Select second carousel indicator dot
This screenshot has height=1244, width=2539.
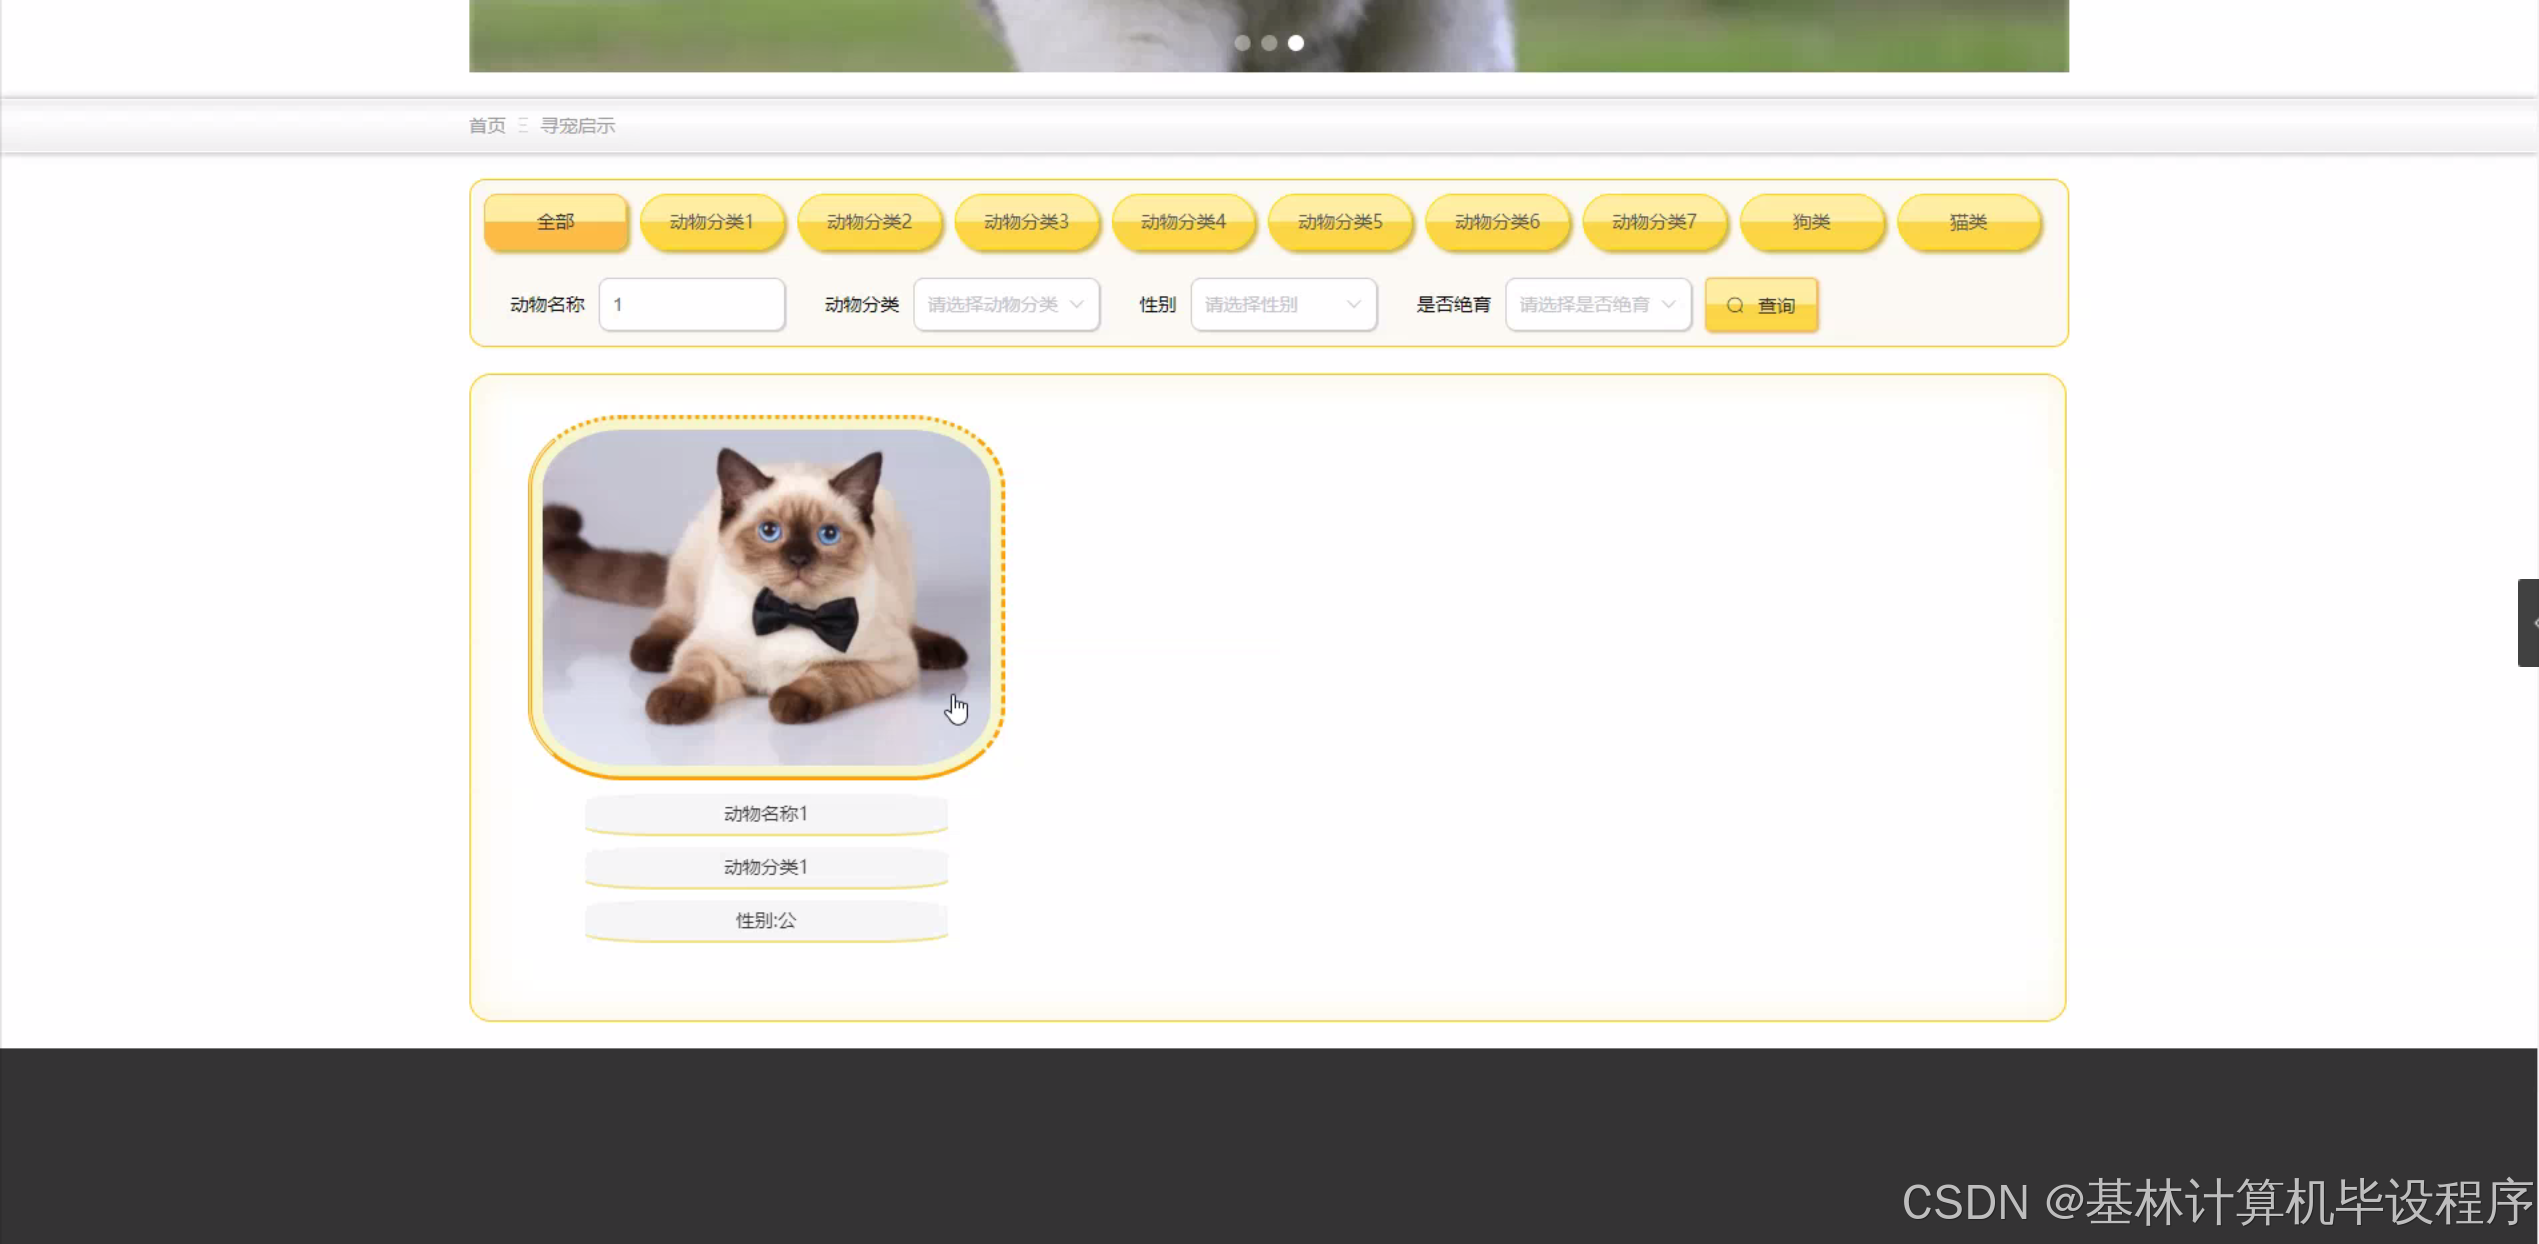1269,43
